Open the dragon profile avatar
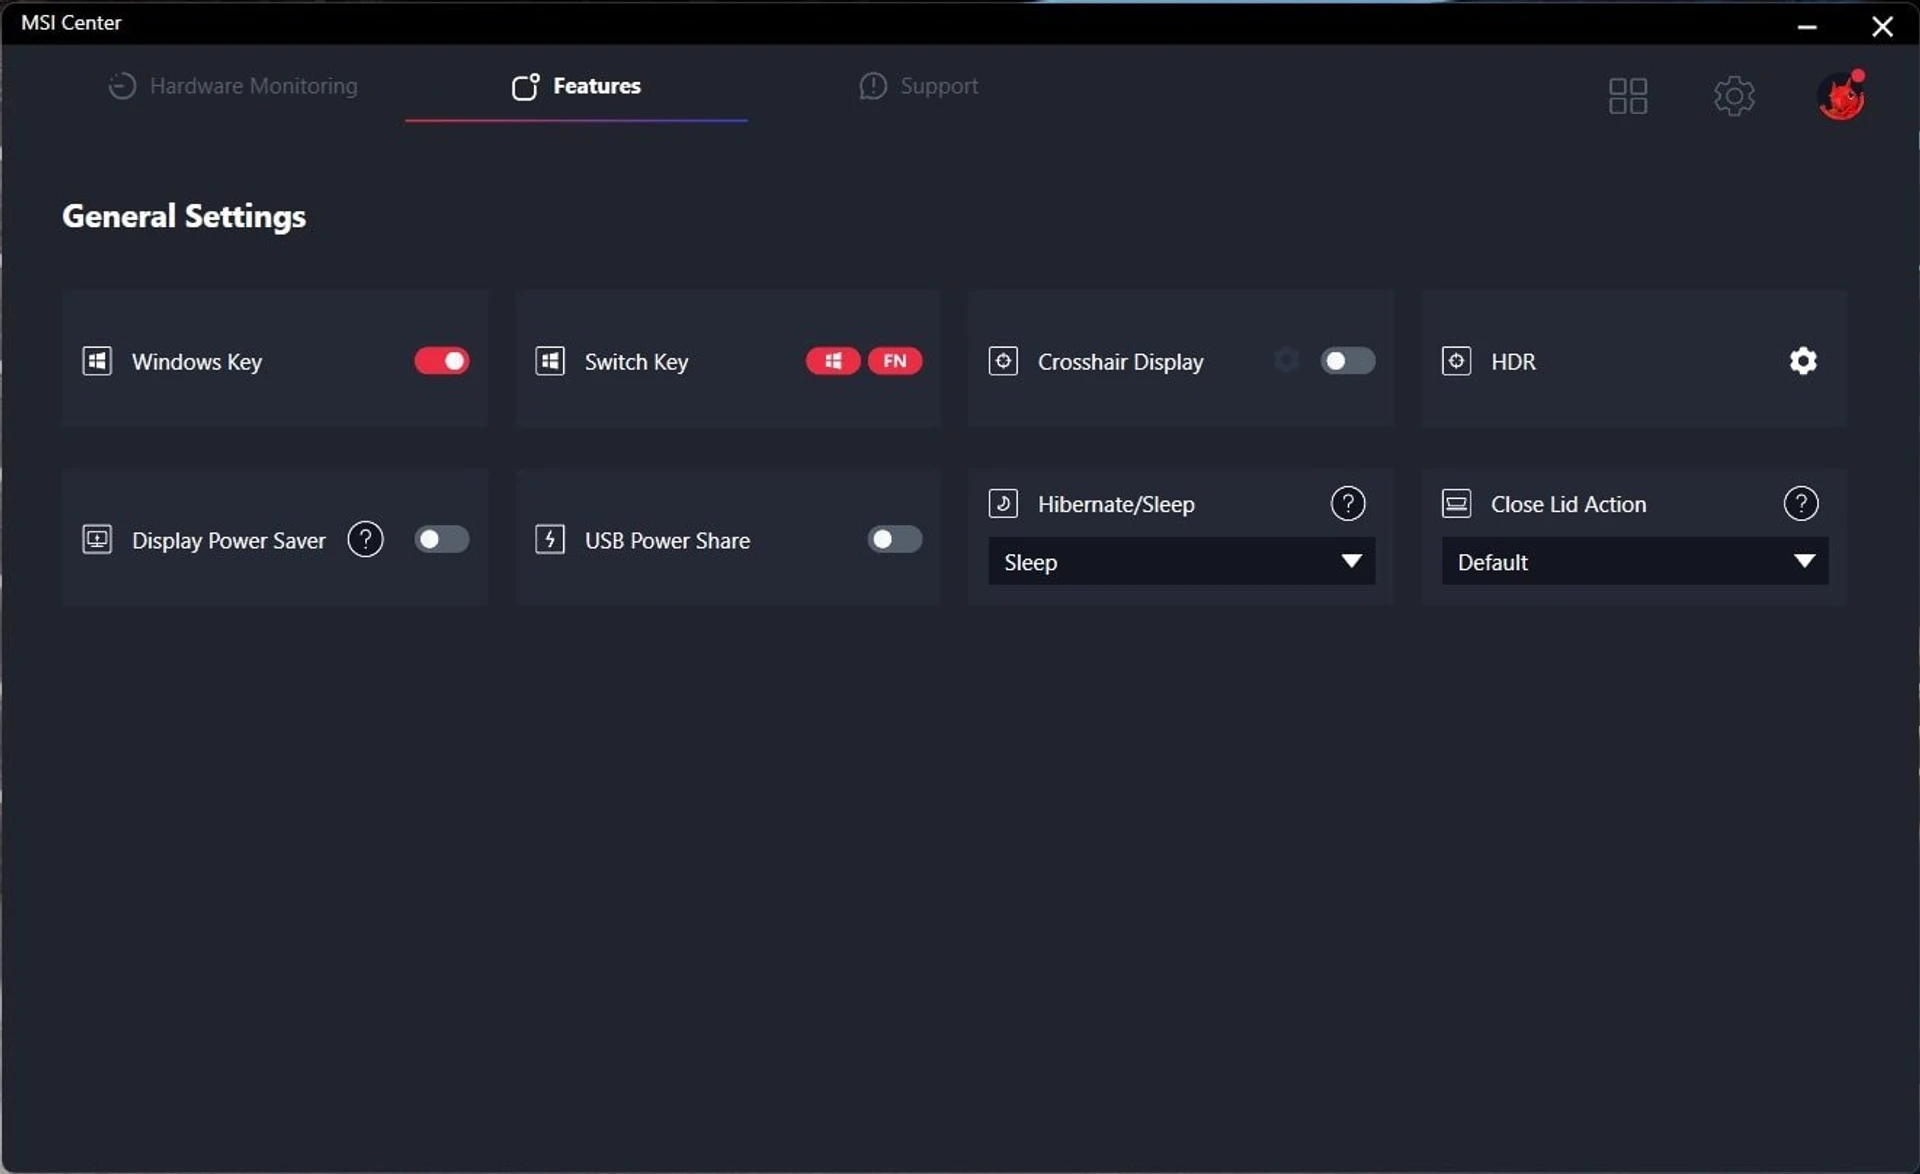 [x=1841, y=96]
